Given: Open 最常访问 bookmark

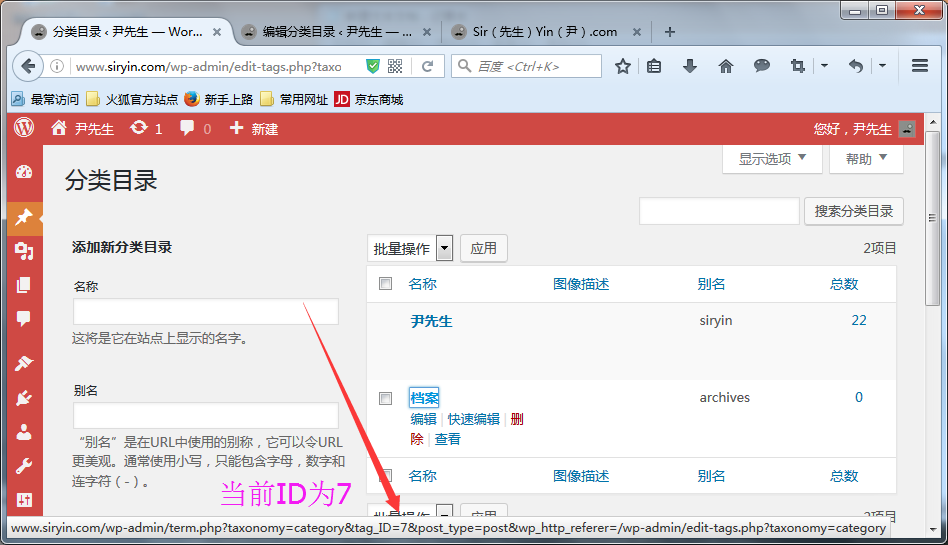Looking at the screenshot, I should point(46,99).
